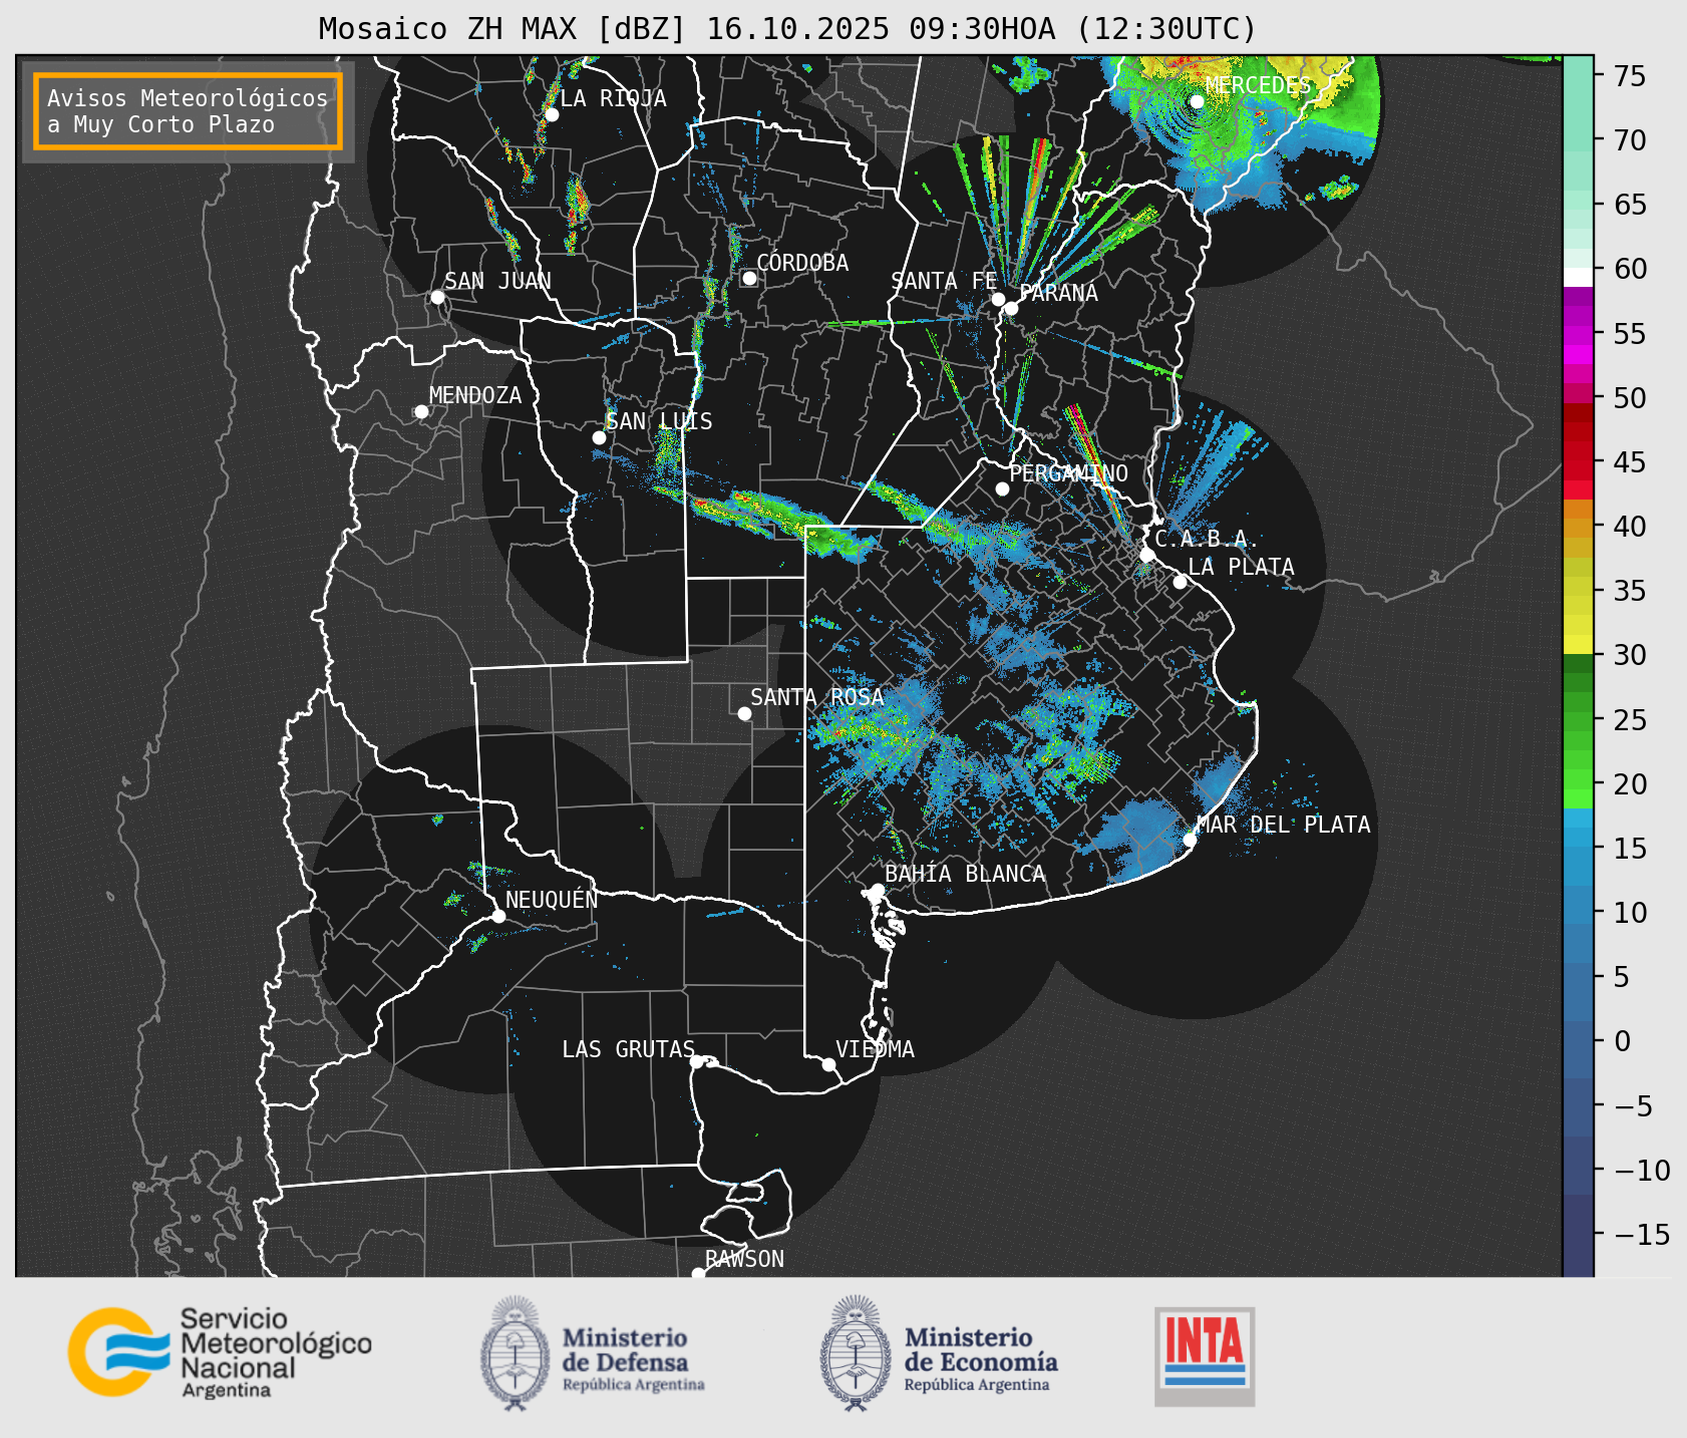1687x1438 pixels.
Task: Click the Ministerio de Economía coat of arms
Action: [855, 1353]
